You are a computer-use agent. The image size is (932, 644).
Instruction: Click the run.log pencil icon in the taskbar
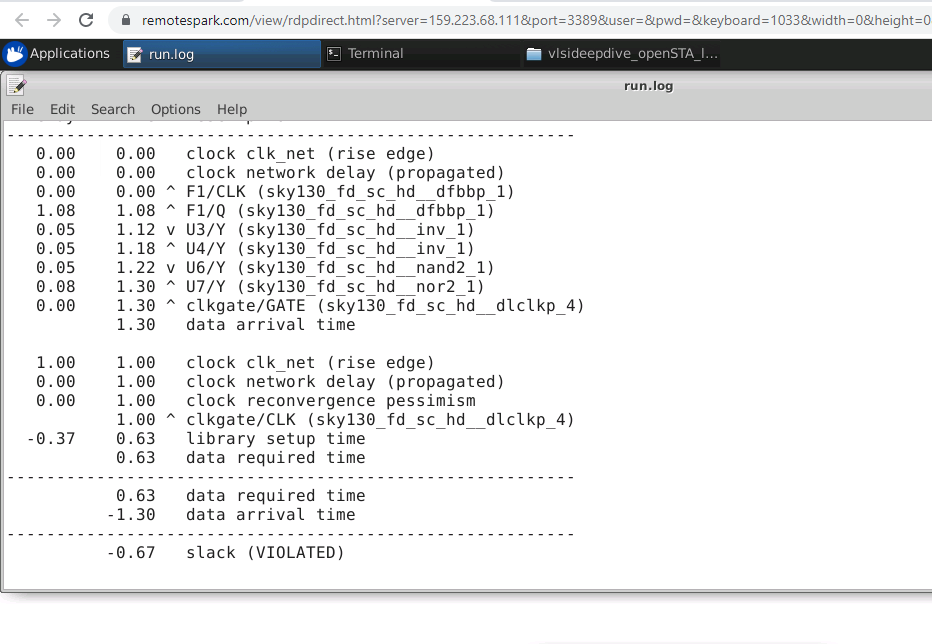pyautogui.click(x=134, y=53)
